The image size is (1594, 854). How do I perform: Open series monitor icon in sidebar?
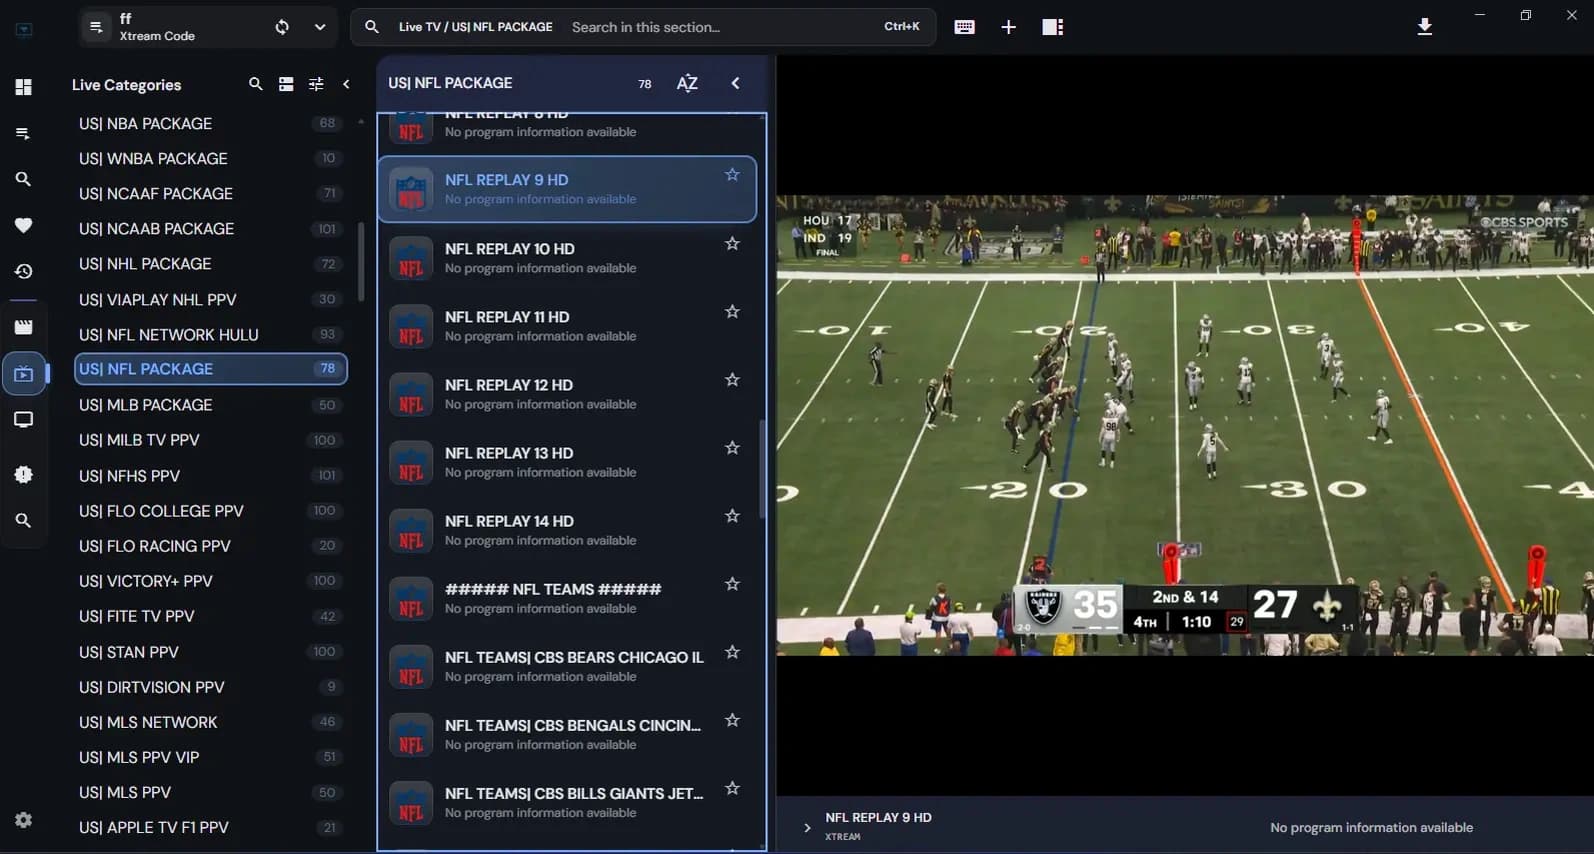pyautogui.click(x=24, y=420)
